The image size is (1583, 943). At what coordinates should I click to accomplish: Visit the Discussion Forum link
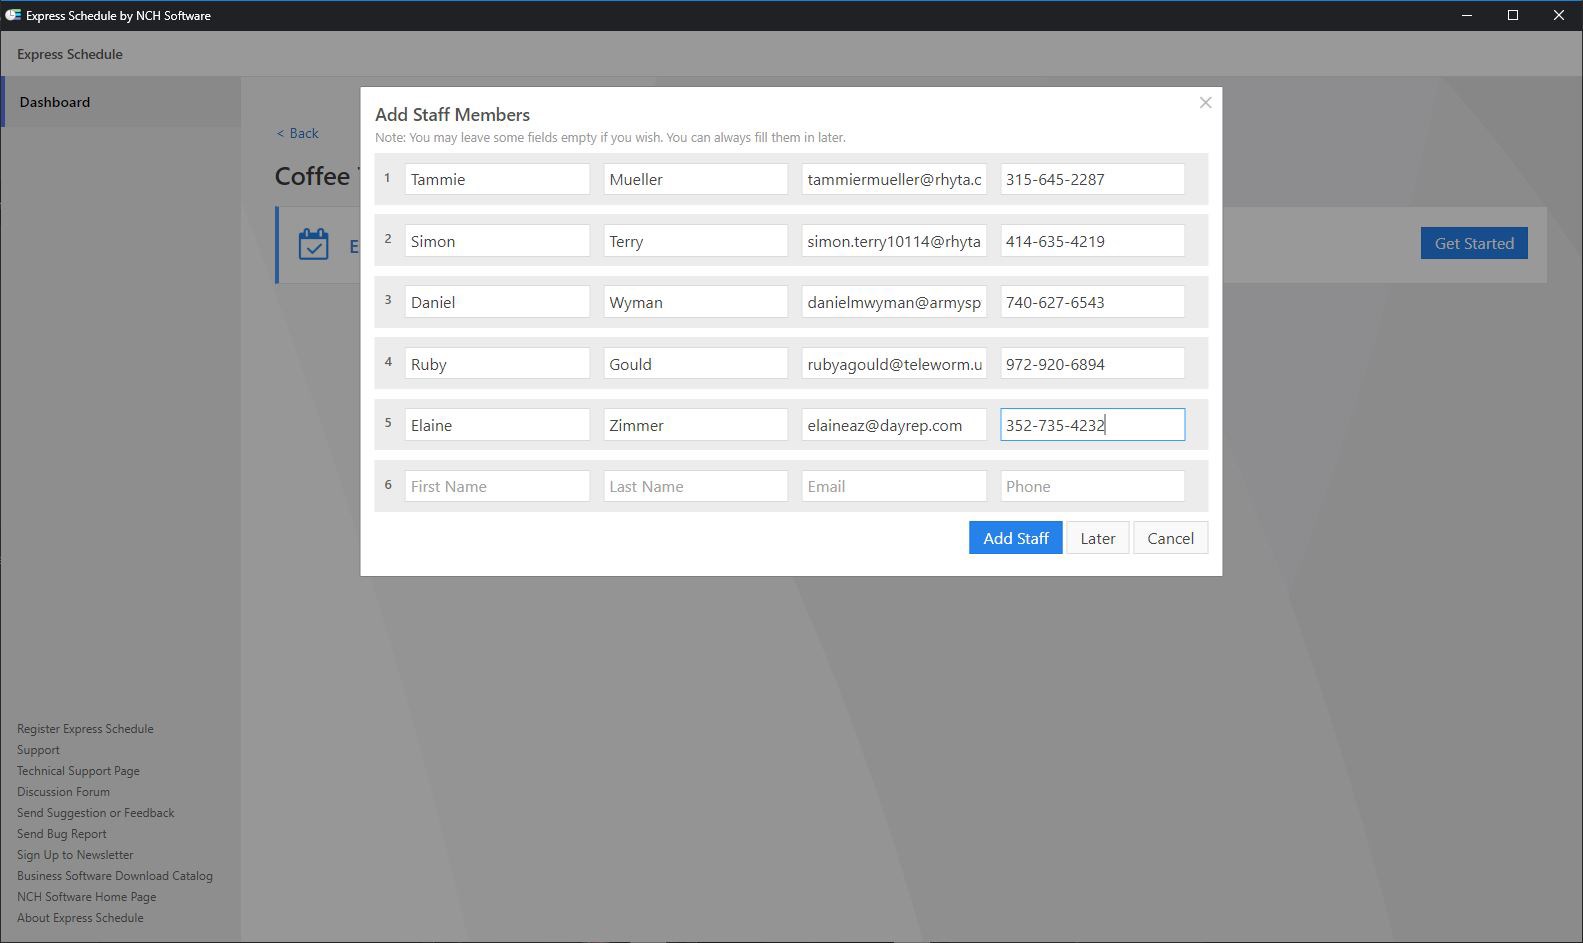(x=63, y=792)
